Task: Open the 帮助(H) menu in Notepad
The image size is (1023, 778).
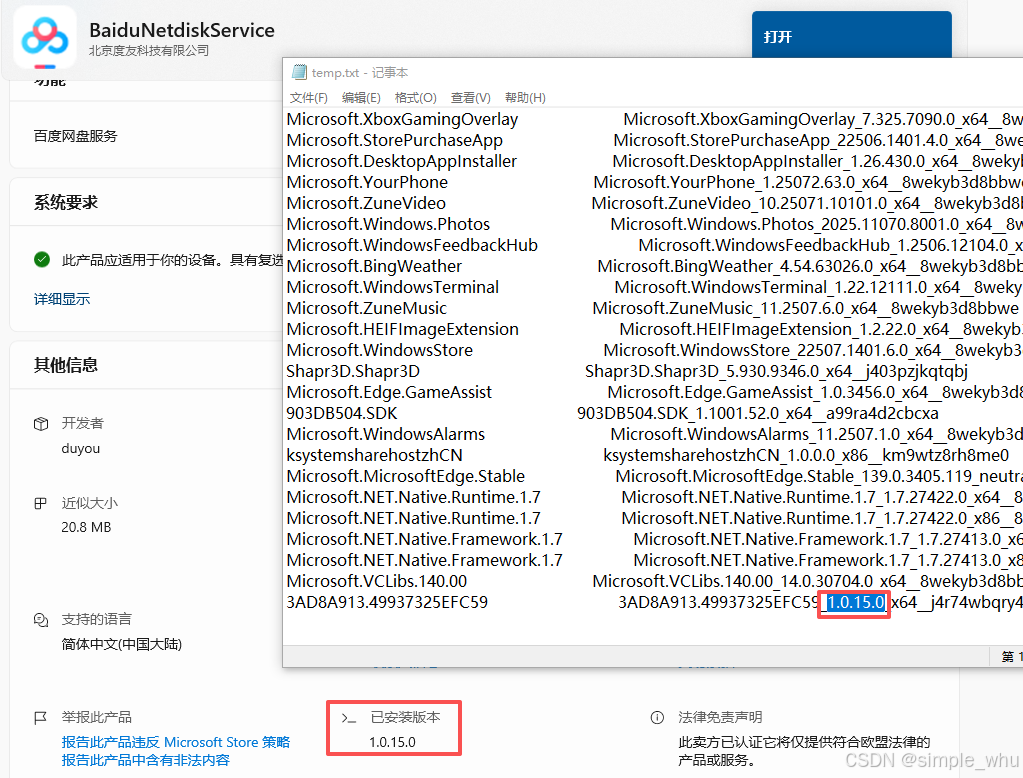Action: click(x=525, y=98)
